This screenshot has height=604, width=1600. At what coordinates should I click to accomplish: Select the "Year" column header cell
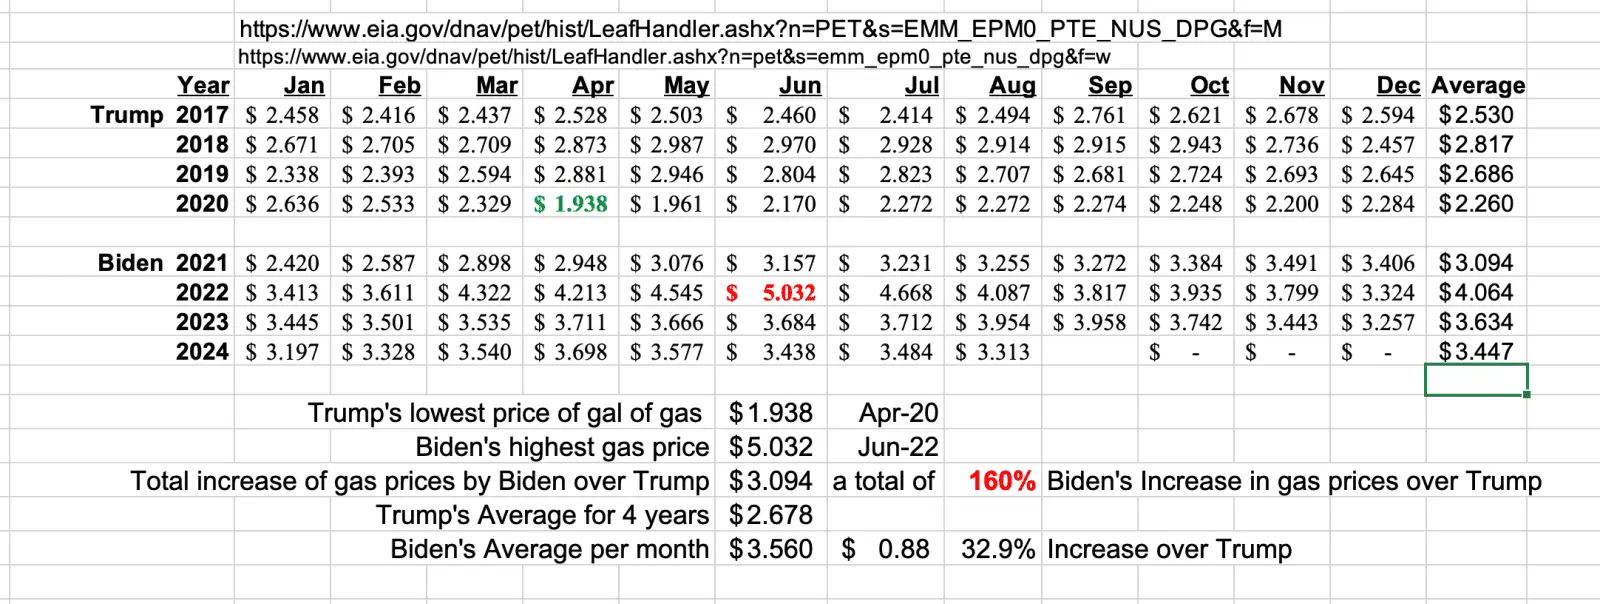click(203, 86)
